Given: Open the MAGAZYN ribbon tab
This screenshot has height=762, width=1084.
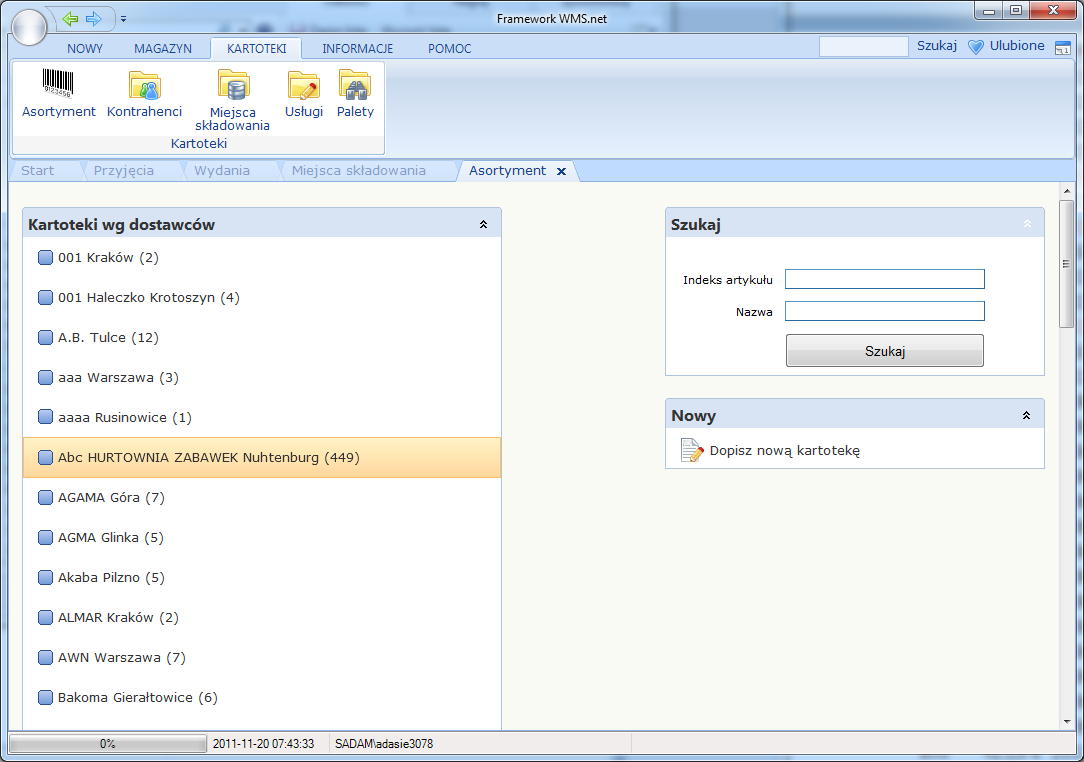Looking at the screenshot, I should tap(163, 48).
